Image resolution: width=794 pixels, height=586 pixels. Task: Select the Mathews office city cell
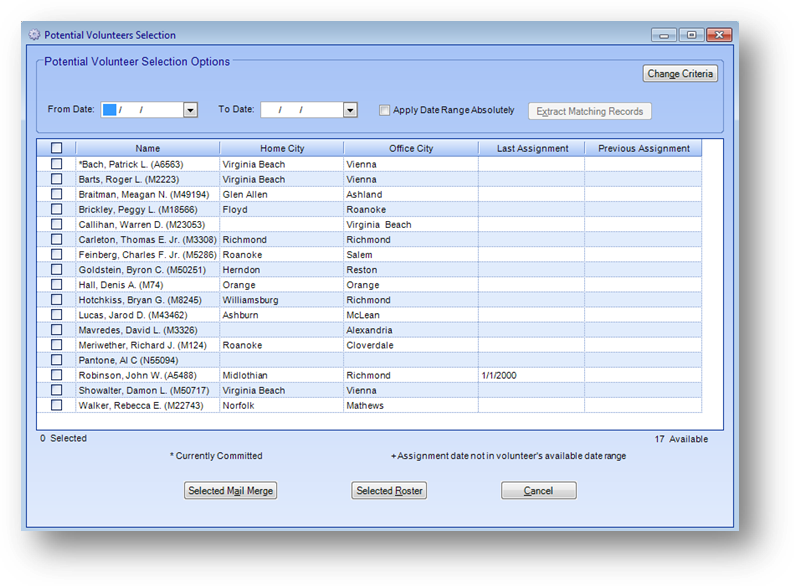[411, 405]
